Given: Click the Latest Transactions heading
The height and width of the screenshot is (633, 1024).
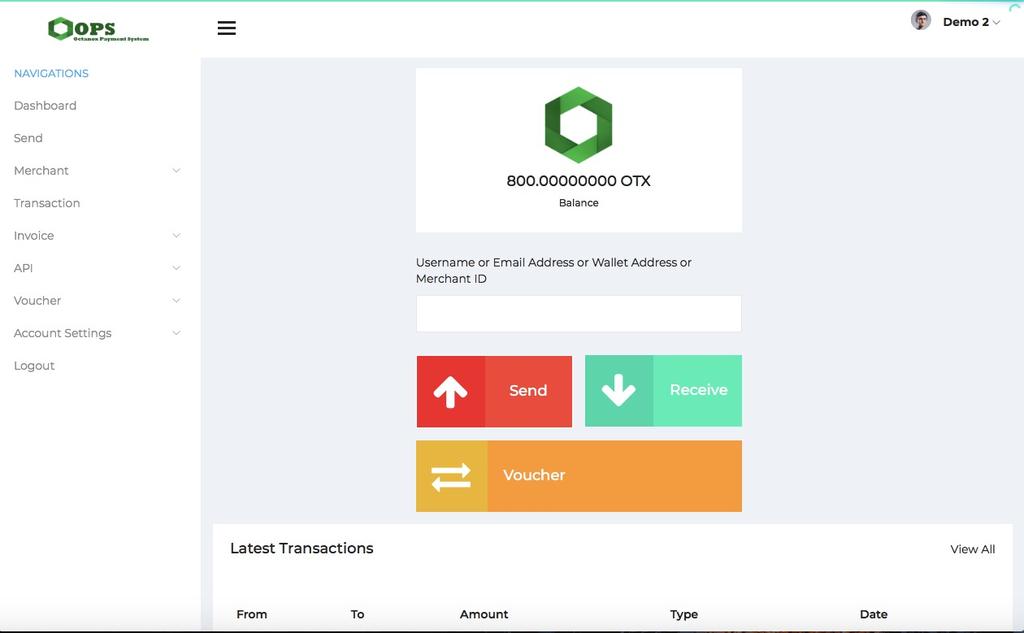Looking at the screenshot, I should pyautogui.click(x=302, y=548).
